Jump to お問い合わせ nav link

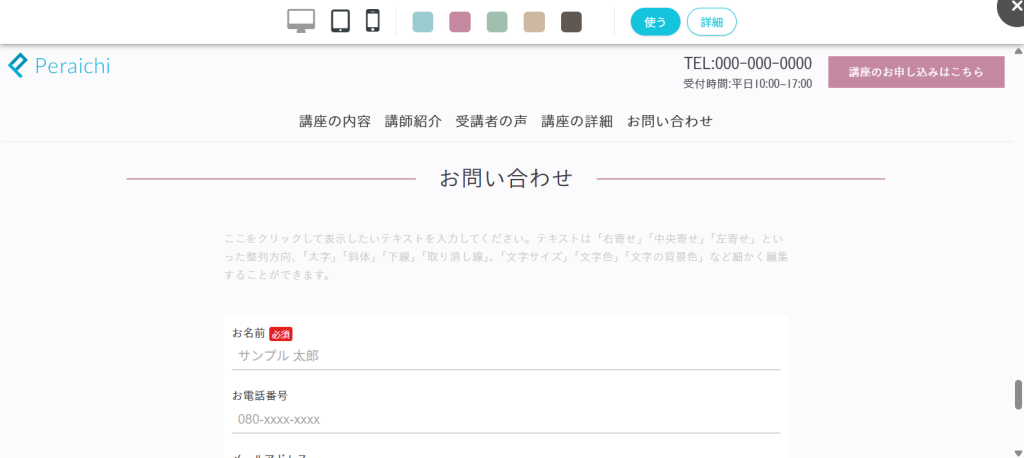point(669,121)
